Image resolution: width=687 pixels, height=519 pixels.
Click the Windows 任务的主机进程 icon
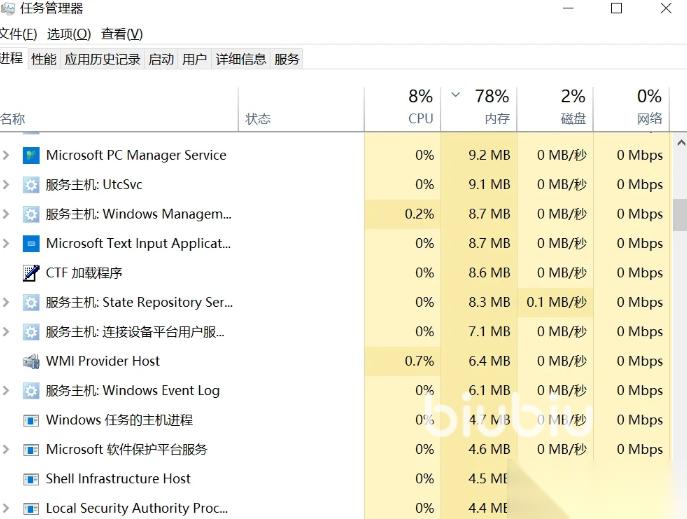click(31, 420)
